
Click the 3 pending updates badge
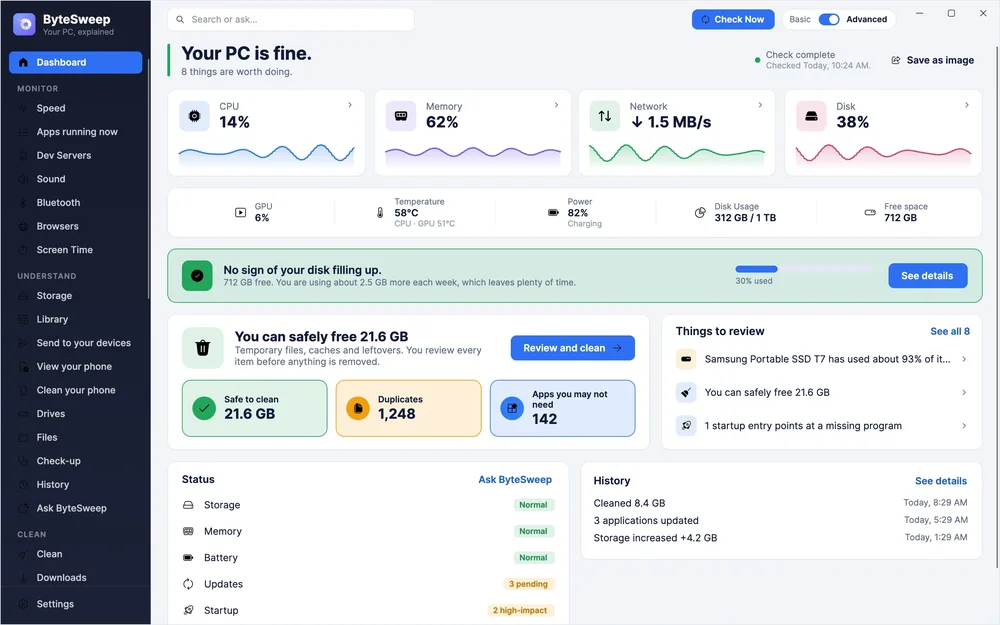[x=528, y=584]
